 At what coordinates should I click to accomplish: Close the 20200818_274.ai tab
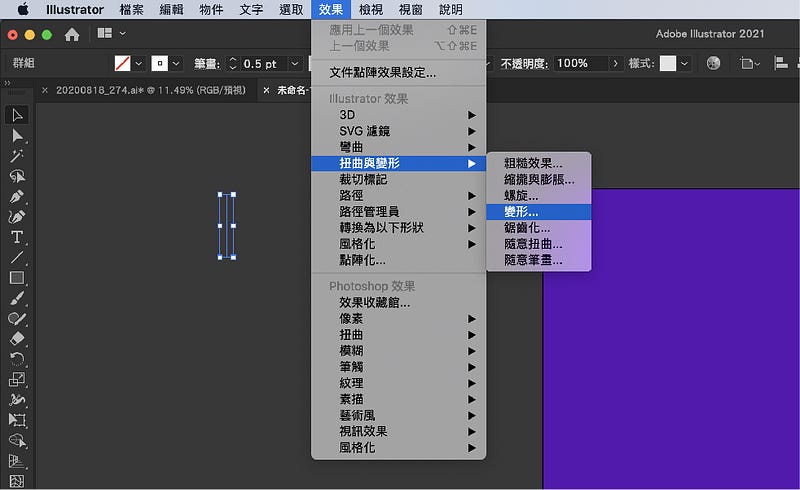coord(45,90)
